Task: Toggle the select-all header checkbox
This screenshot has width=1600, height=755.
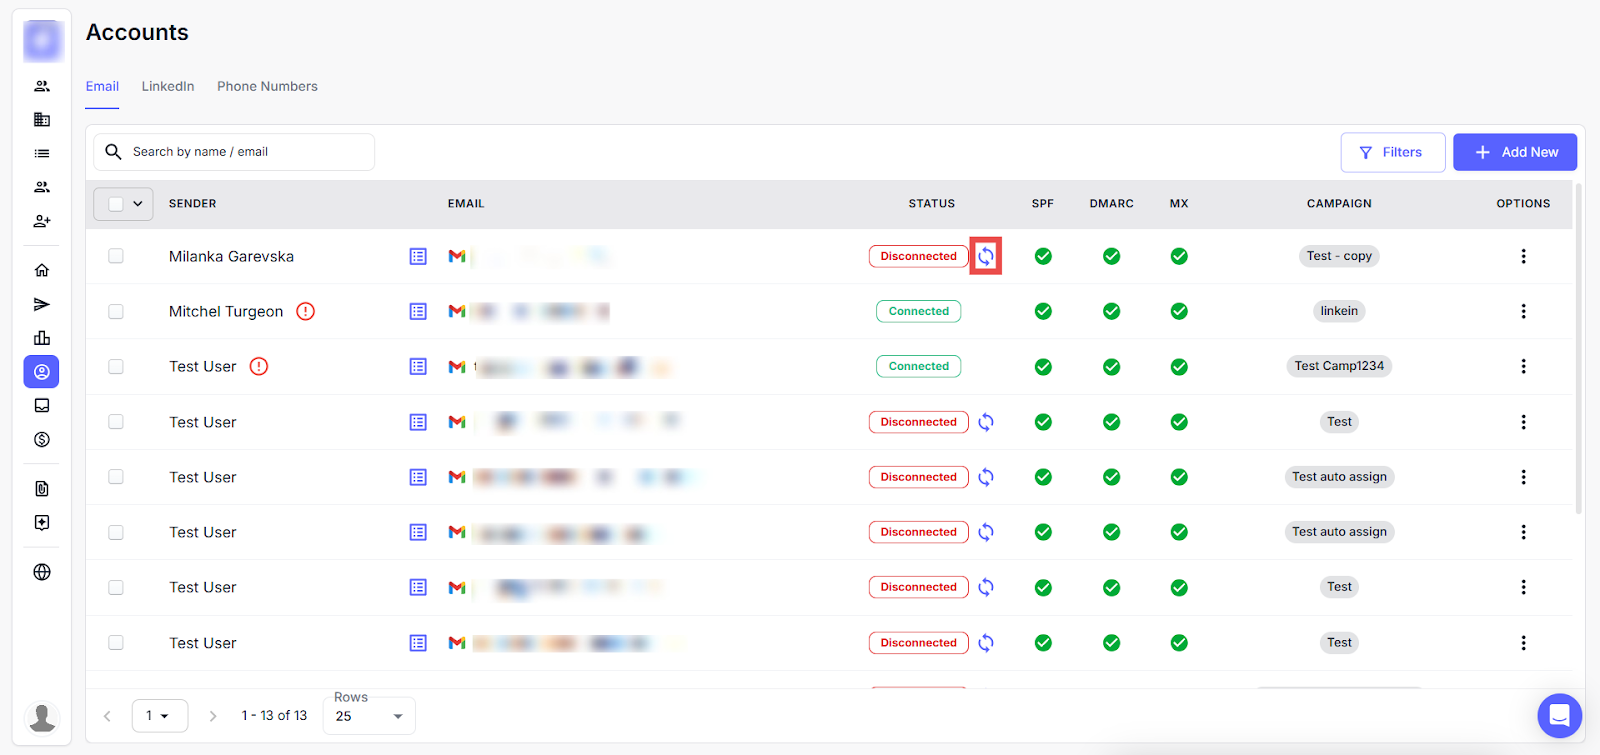Action: 115,204
